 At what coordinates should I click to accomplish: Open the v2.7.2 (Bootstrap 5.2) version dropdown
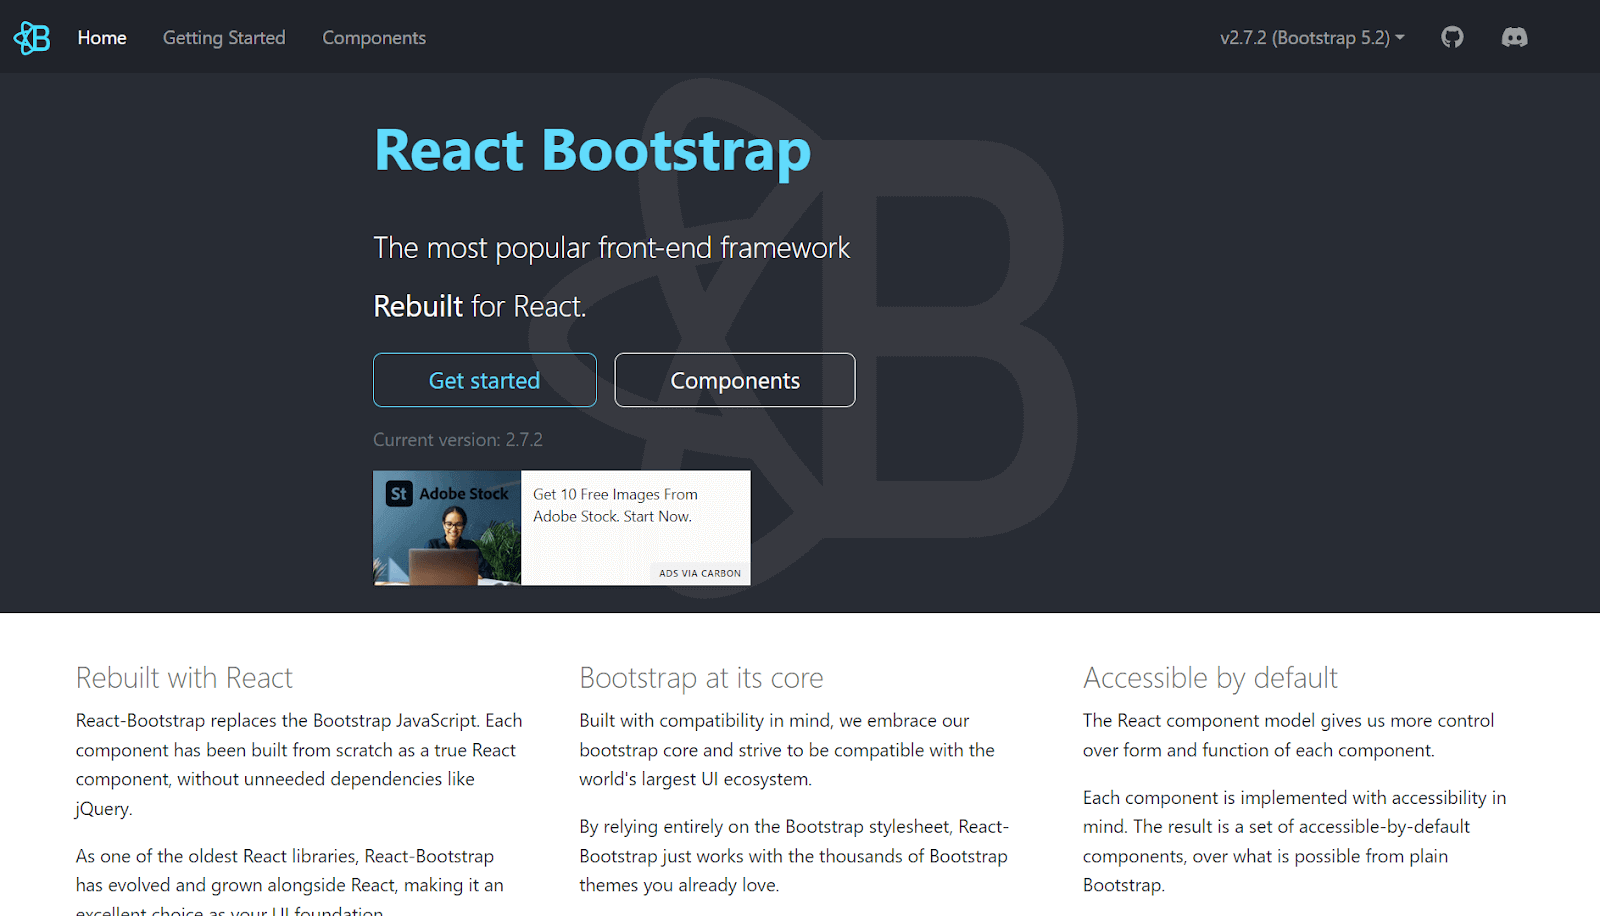click(1305, 37)
